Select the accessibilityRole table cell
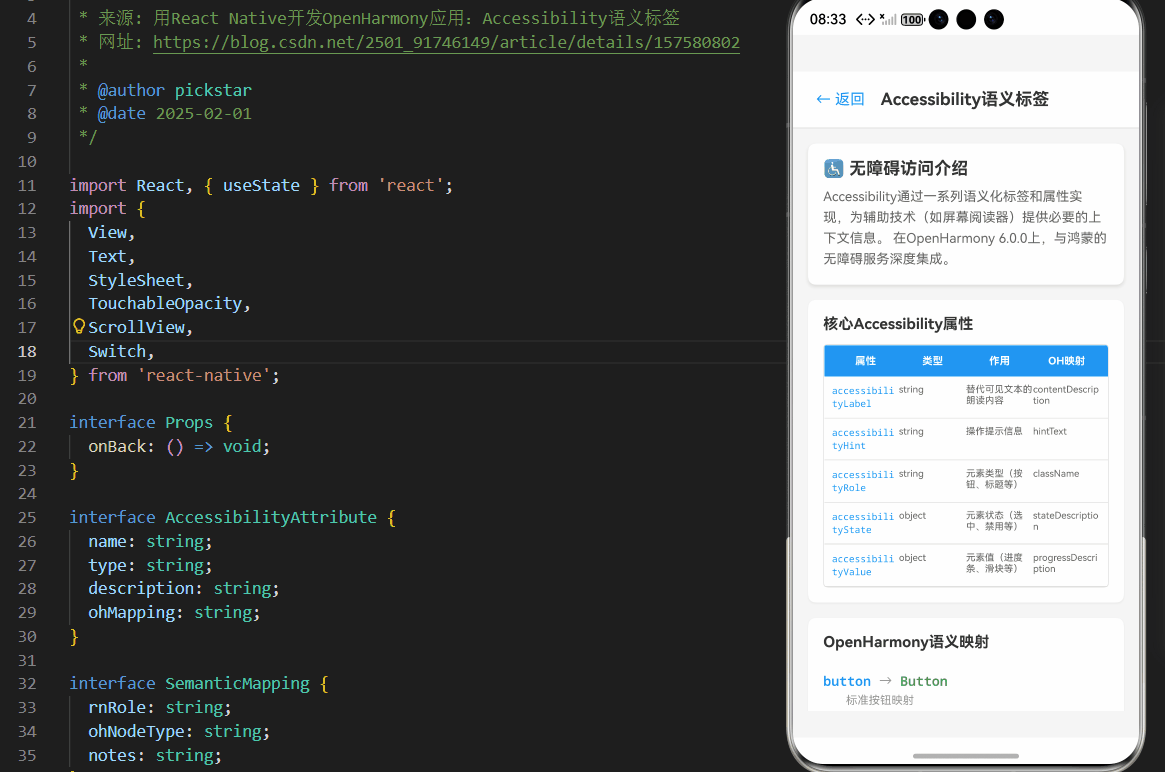This screenshot has height=772, width=1165. pos(863,481)
